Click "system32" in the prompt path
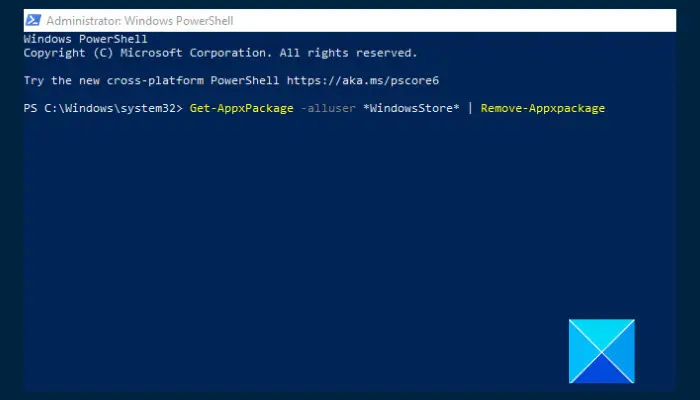This screenshot has height=400, width=700. click(150, 108)
